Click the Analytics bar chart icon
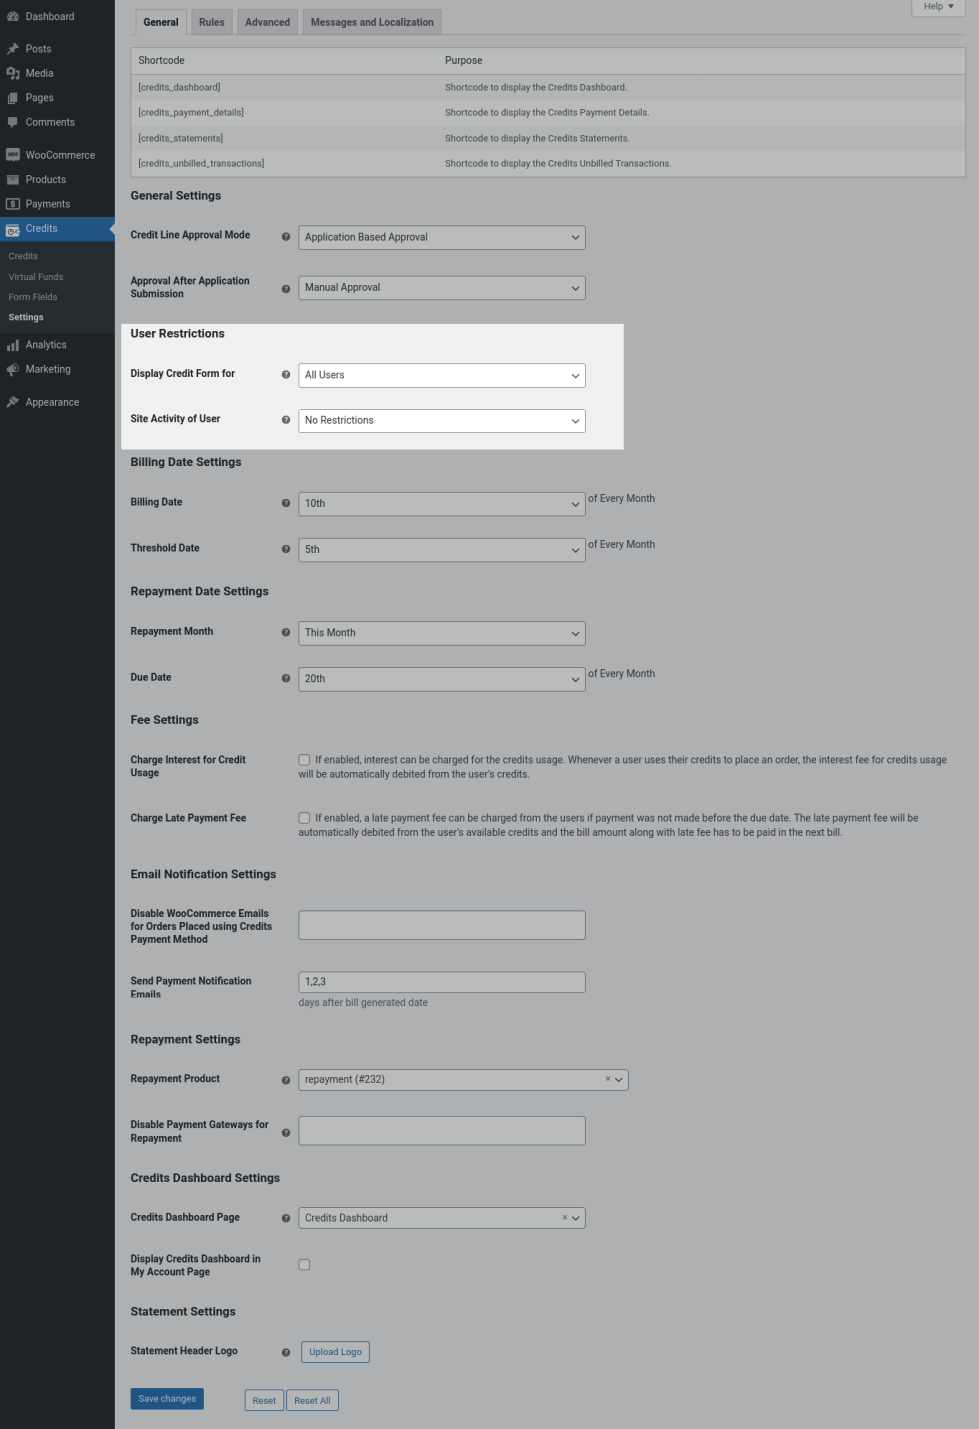The width and height of the screenshot is (979, 1429). pyautogui.click(x=13, y=345)
